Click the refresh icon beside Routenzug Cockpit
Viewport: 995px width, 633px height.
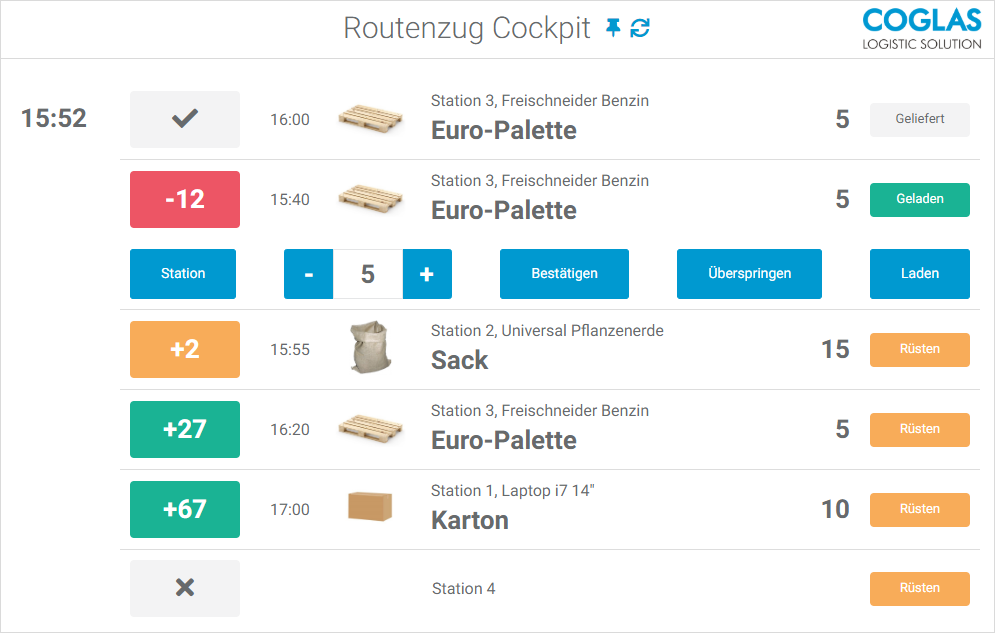pyautogui.click(x=640, y=29)
